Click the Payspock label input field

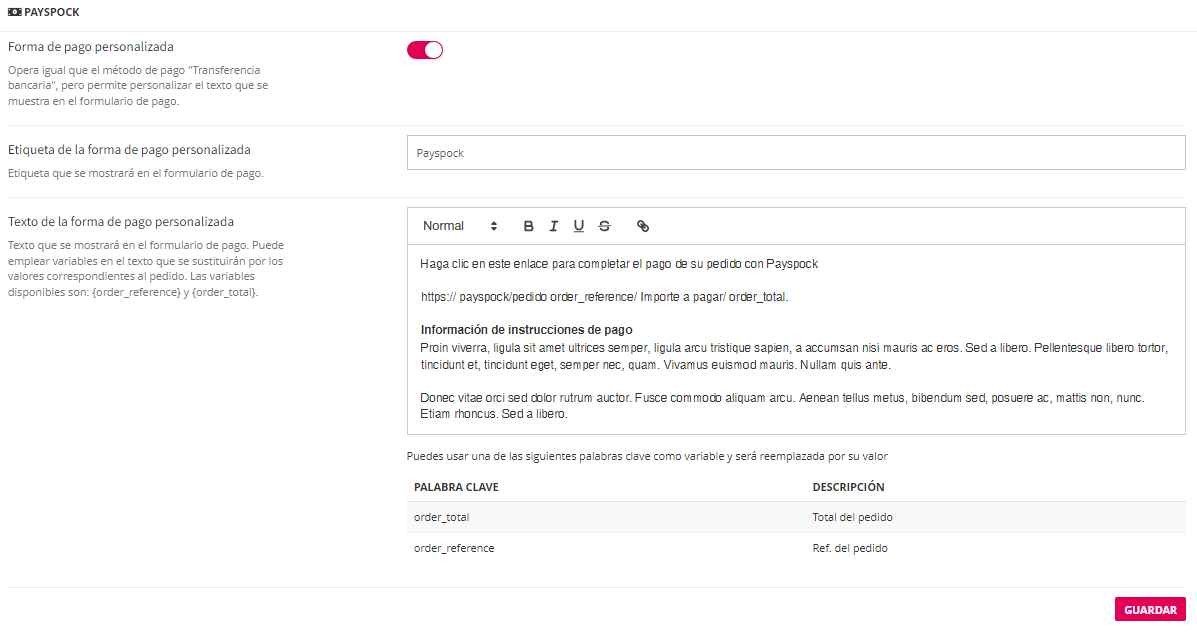pyautogui.click(x=795, y=153)
